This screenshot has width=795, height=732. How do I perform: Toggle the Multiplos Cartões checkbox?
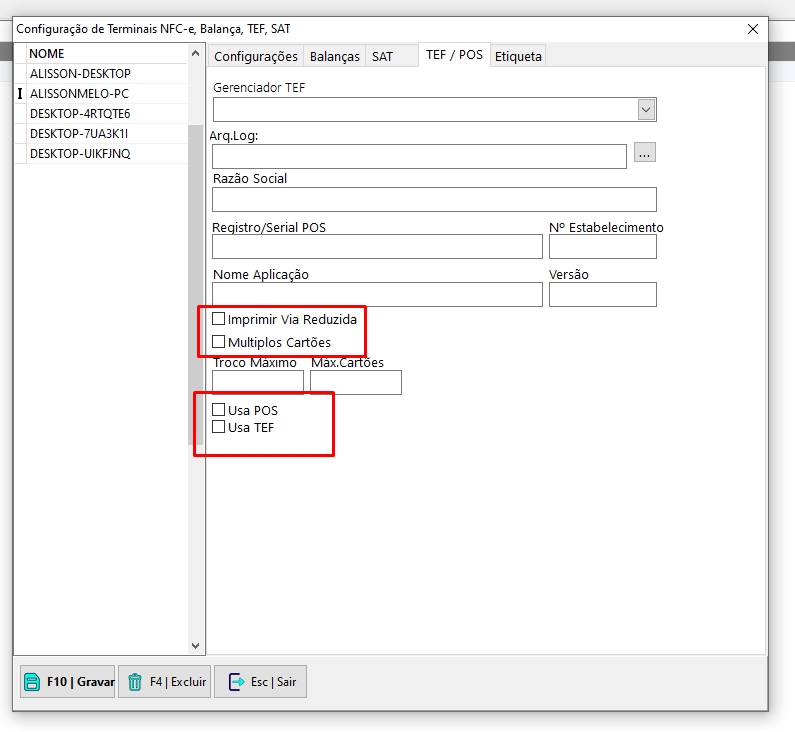point(219,342)
